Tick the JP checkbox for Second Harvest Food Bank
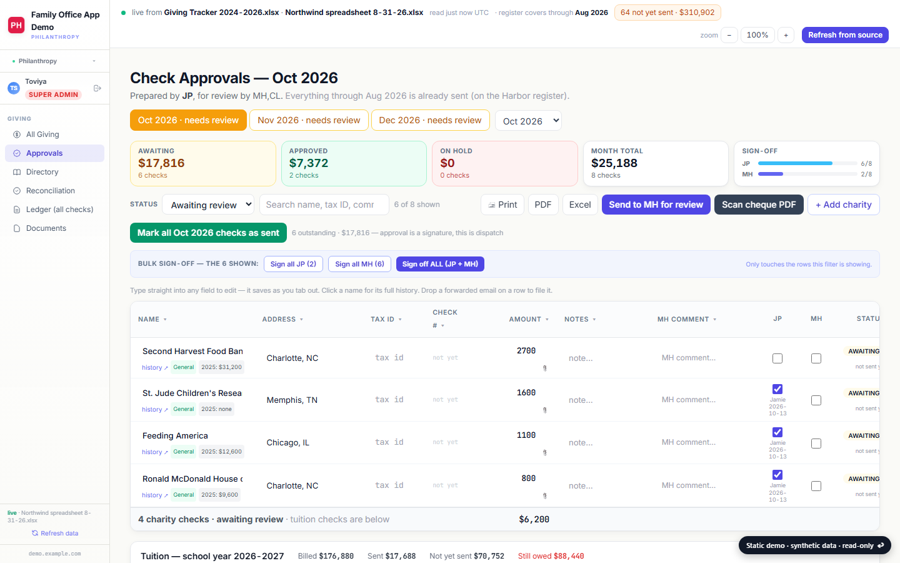900x563 pixels. [777, 358]
